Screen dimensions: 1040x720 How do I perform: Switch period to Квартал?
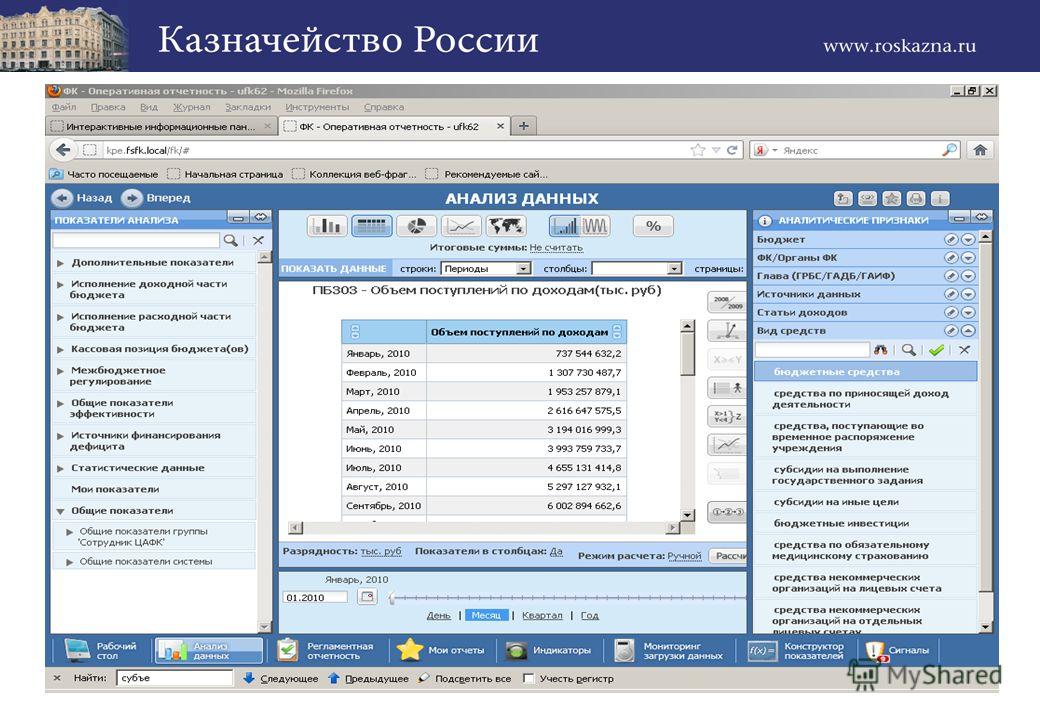click(542, 615)
